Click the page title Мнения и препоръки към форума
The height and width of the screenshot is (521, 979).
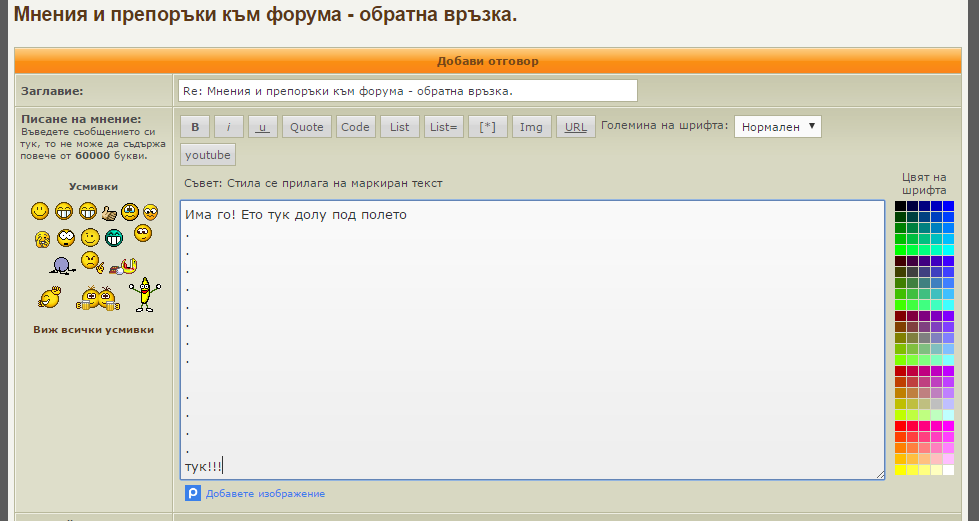click(265, 14)
